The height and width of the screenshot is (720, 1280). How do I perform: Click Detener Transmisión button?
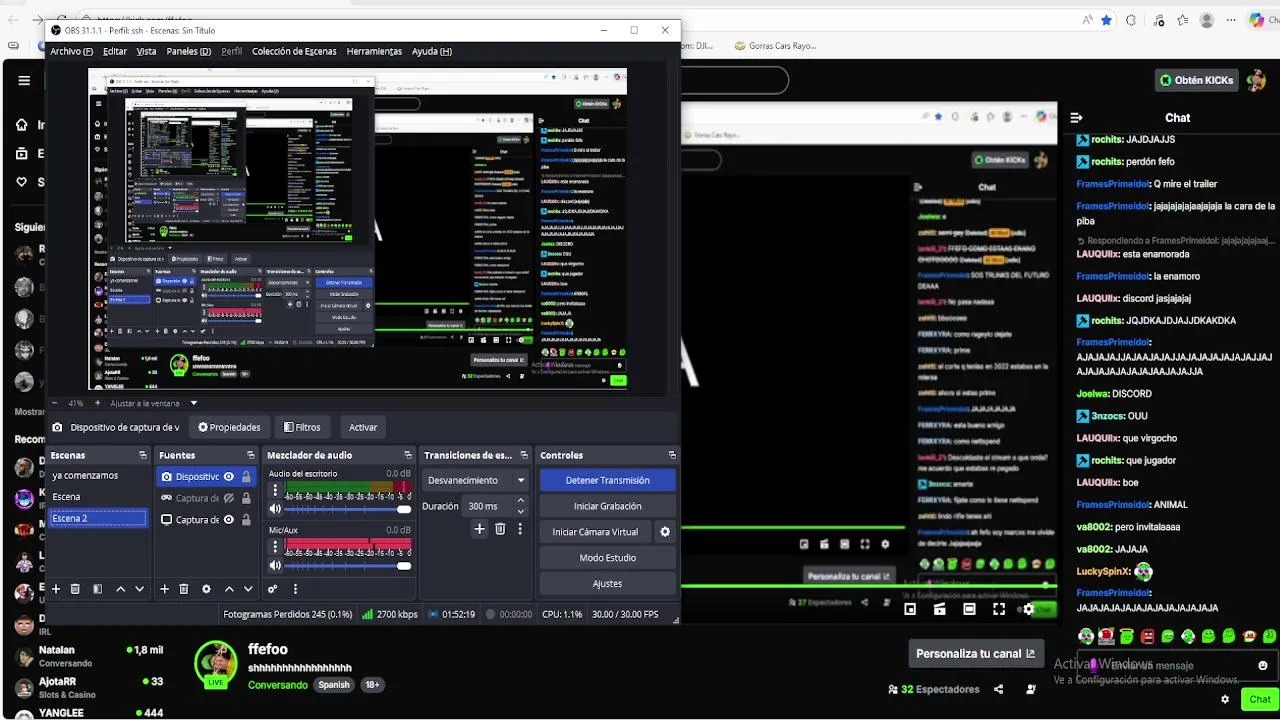(607, 480)
